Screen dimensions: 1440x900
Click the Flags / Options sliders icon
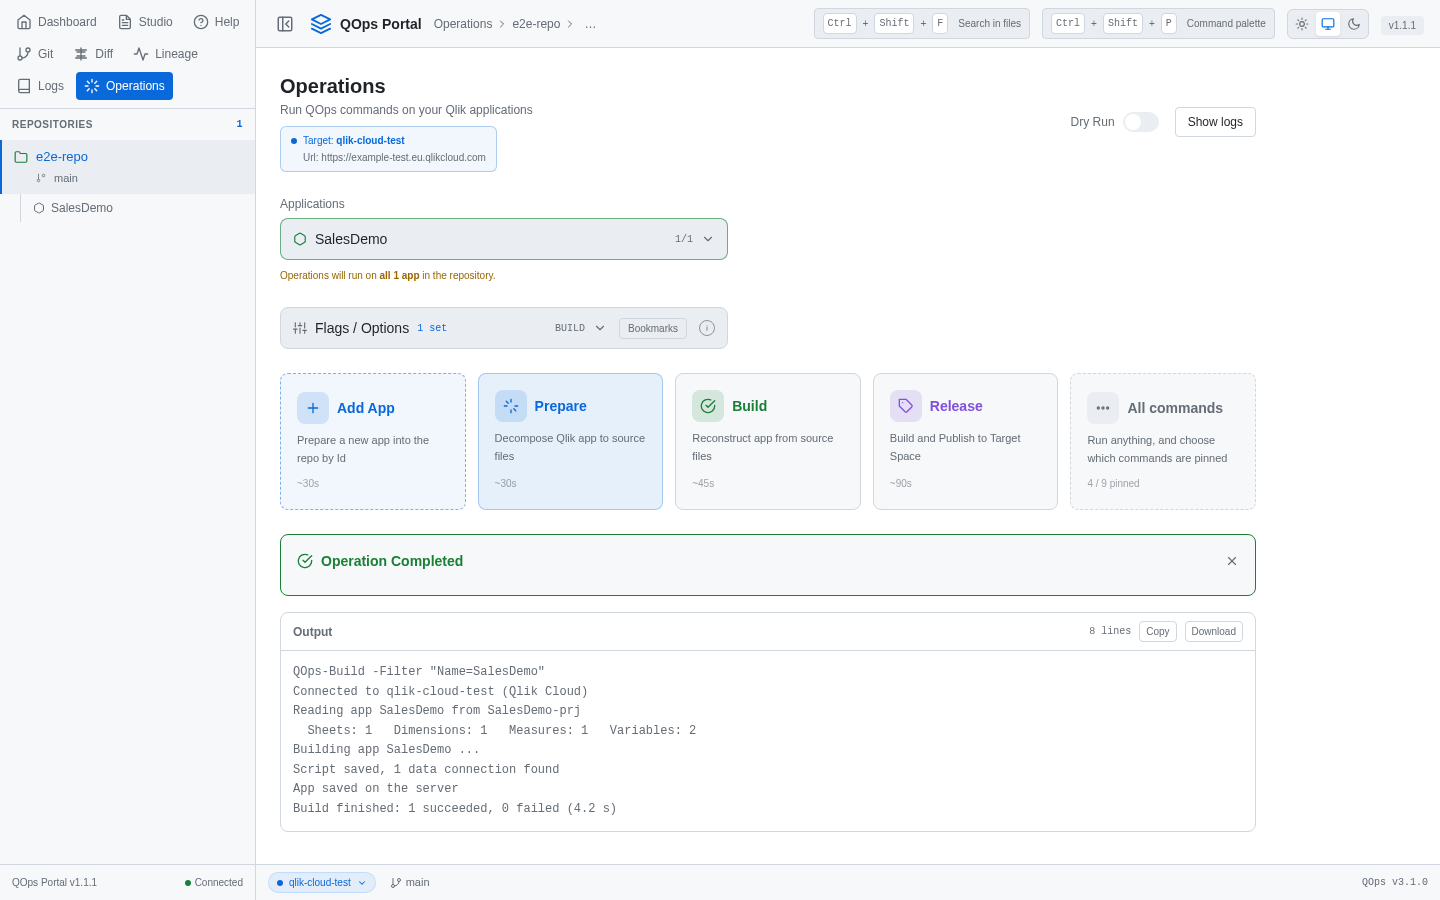coord(300,328)
